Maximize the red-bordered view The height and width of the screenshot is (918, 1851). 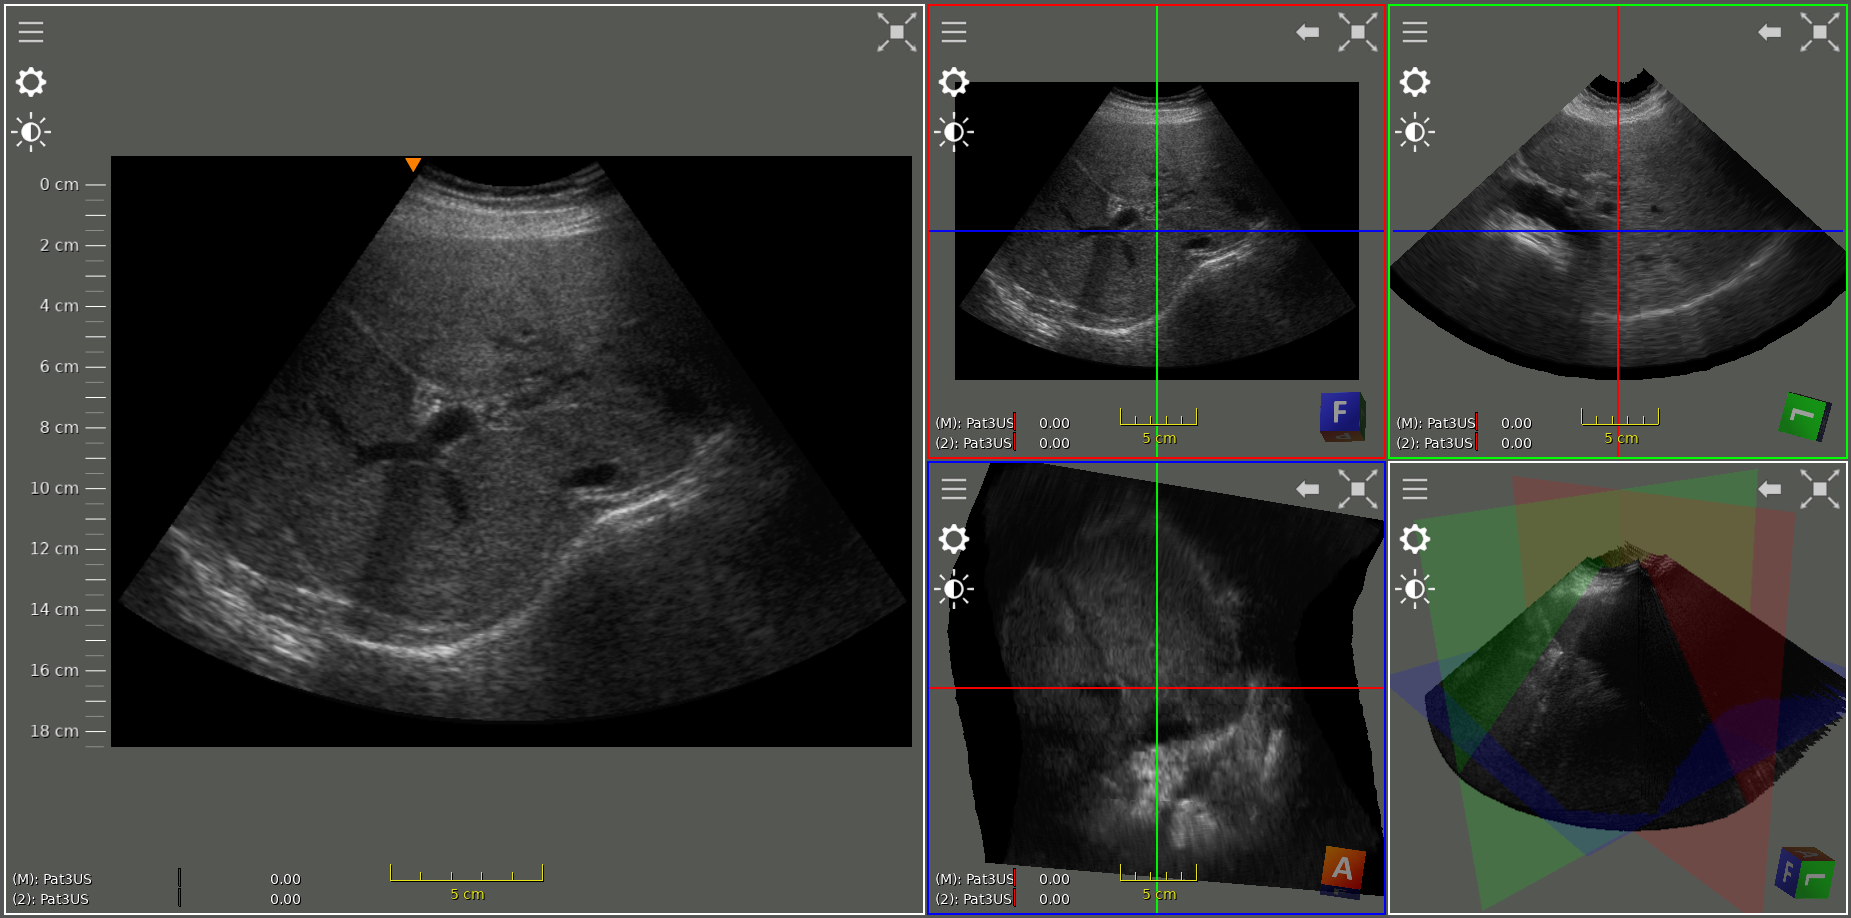(x=1358, y=32)
